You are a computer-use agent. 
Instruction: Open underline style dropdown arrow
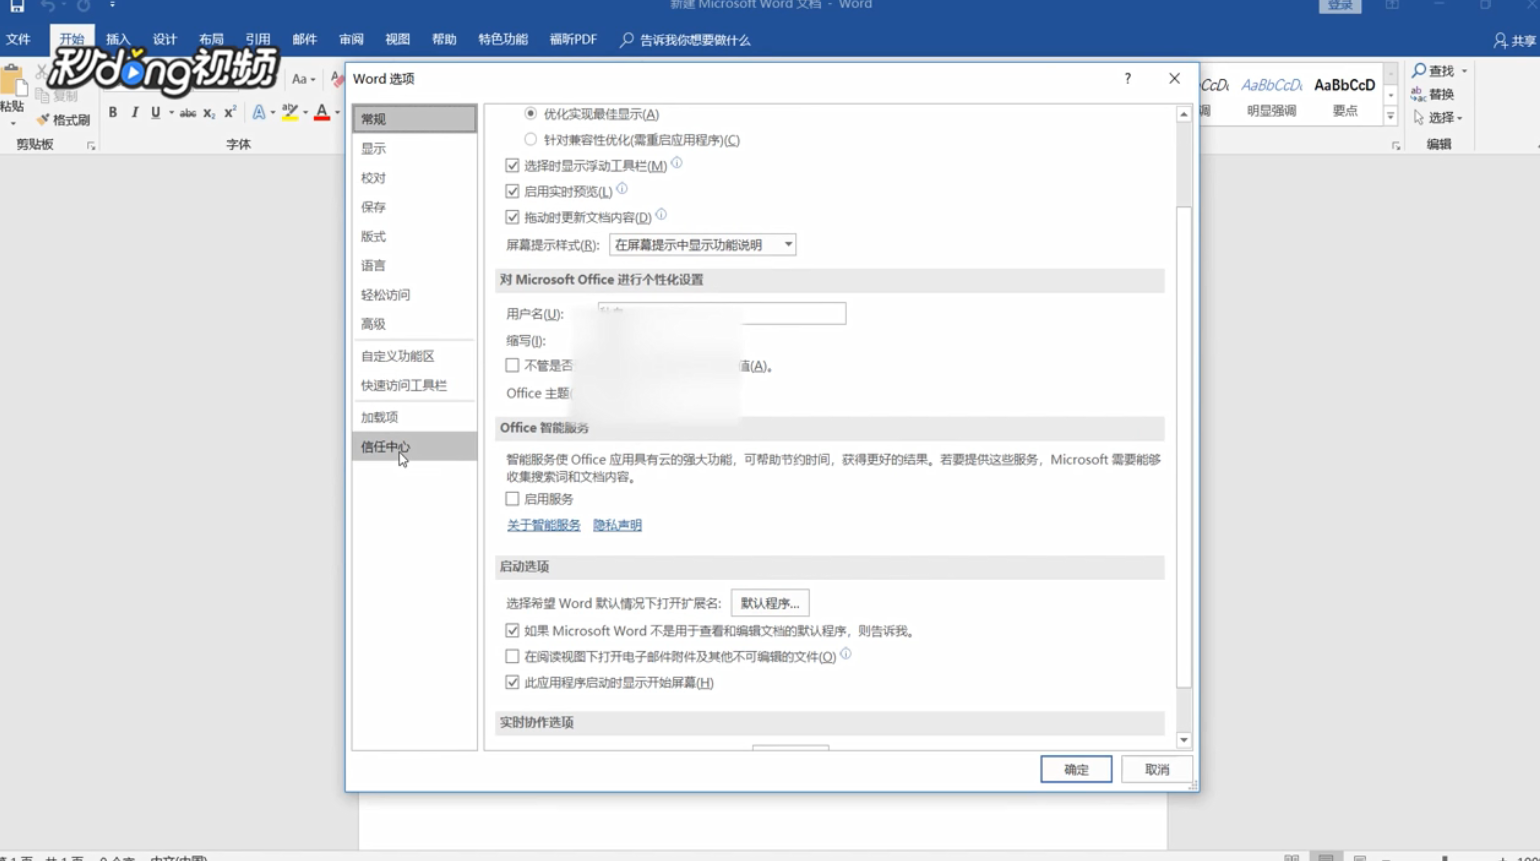pos(171,113)
